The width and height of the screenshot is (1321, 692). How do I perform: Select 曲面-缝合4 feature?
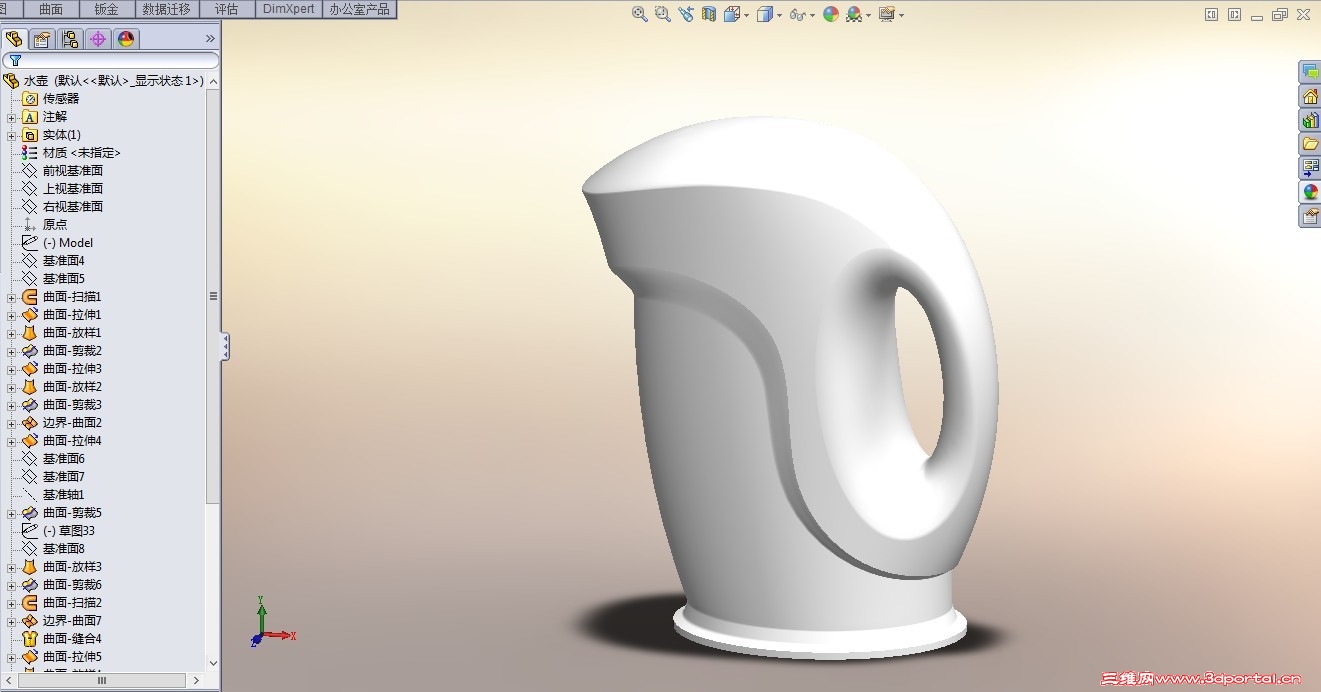pos(72,639)
